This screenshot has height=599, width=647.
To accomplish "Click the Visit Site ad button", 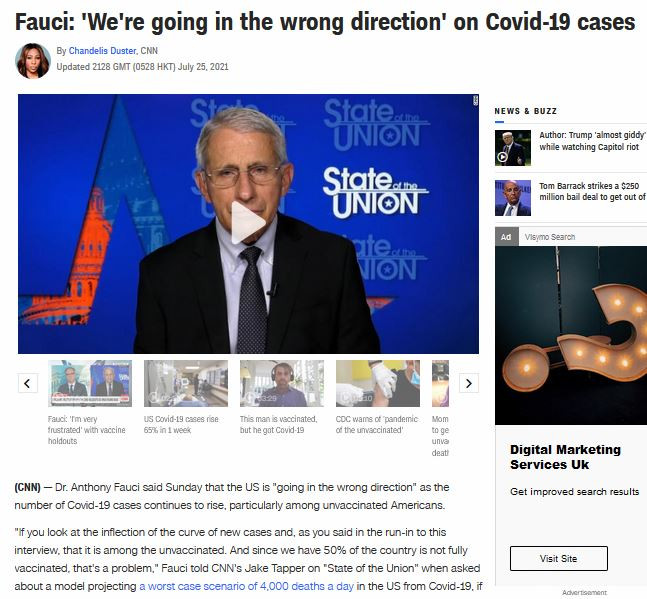I will [559, 559].
